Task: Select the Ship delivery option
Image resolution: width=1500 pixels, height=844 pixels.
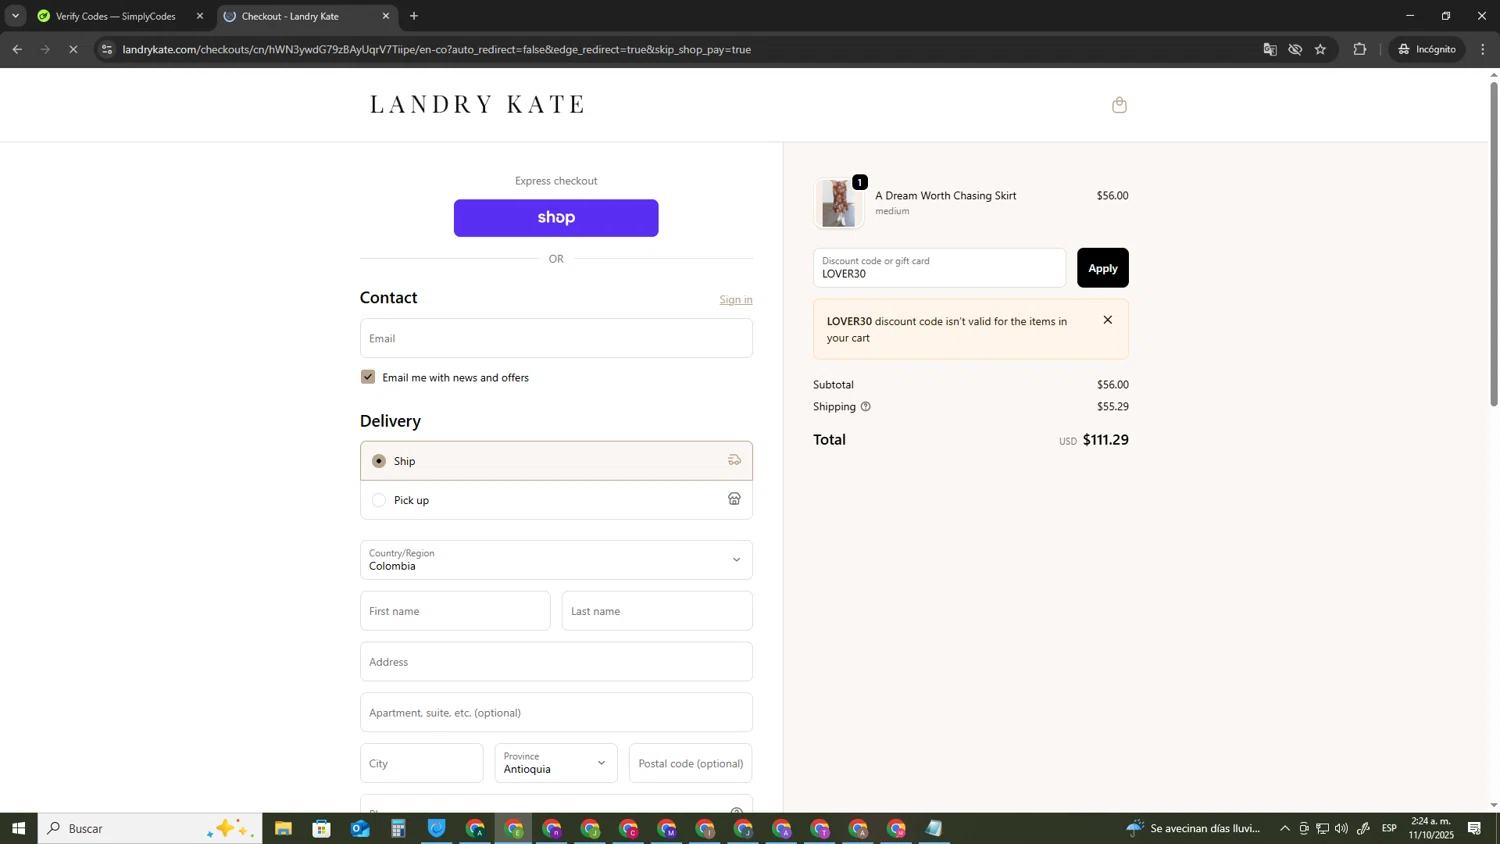Action: click(x=556, y=461)
